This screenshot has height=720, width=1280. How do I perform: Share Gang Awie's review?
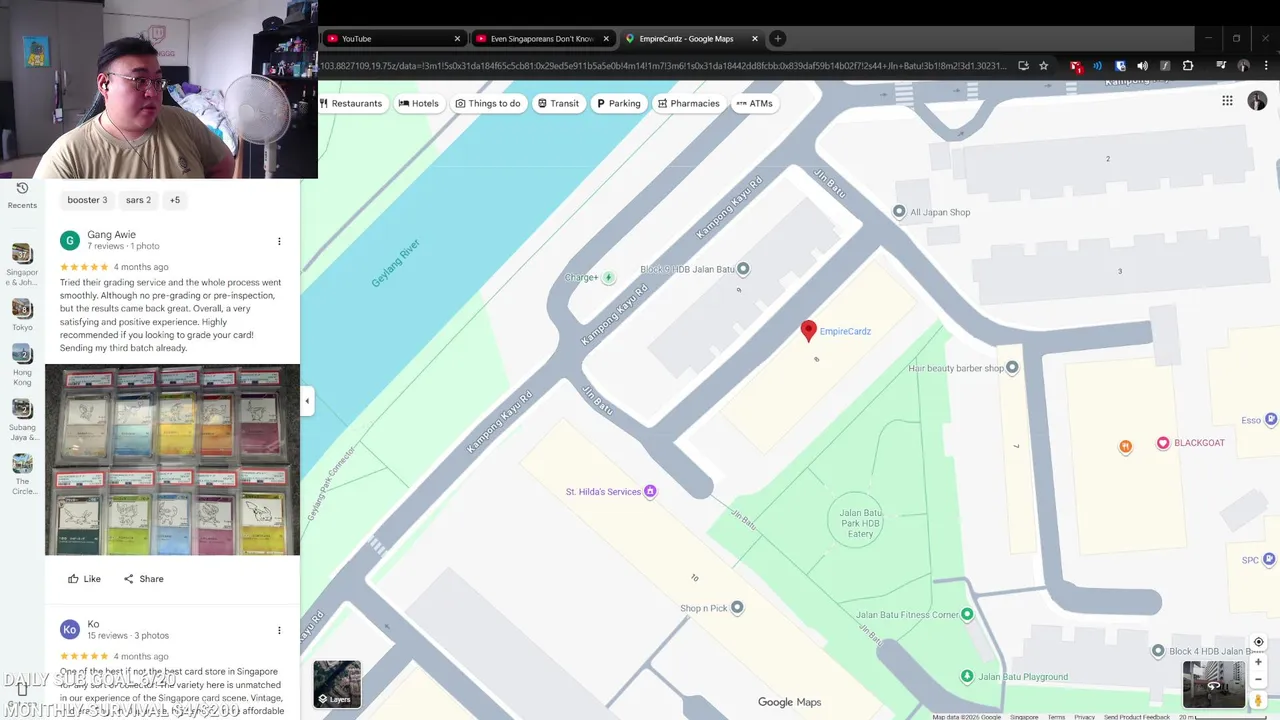(143, 579)
